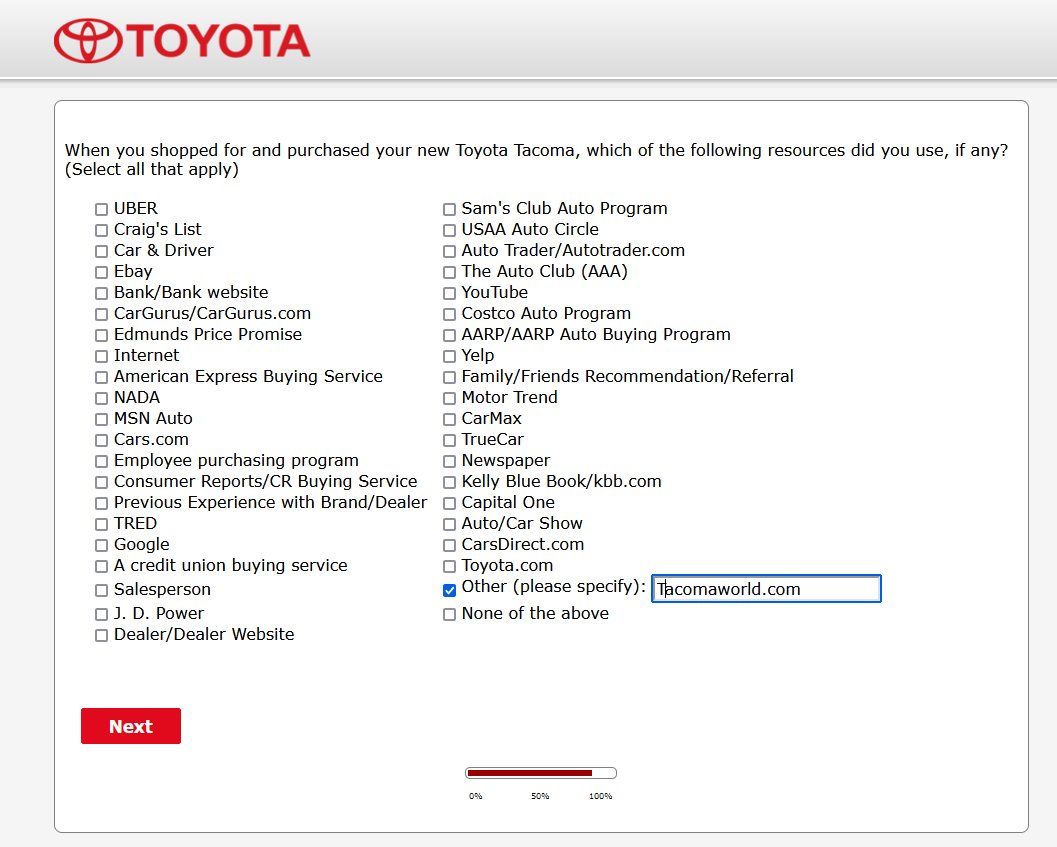This screenshot has width=1057, height=847.
Task: Check AARP/AARP Auto Buying Program
Action: point(449,335)
